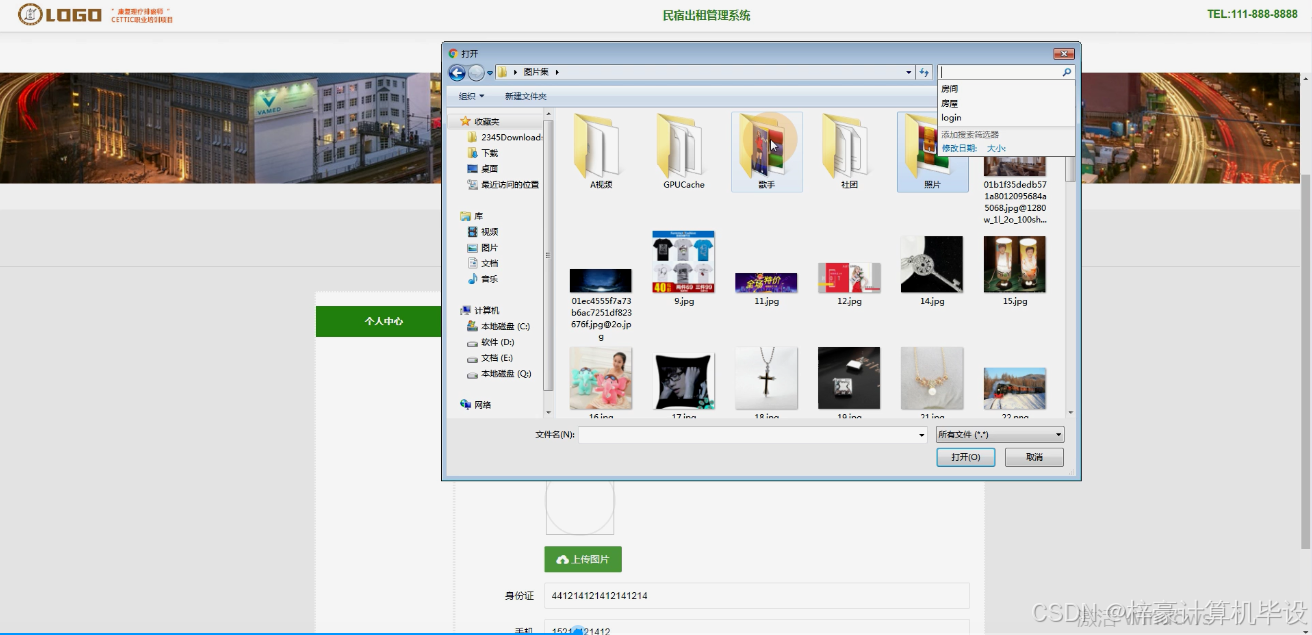The height and width of the screenshot is (635, 1312).
Task: Click the LOGO image in the page header
Action: coord(60,14)
